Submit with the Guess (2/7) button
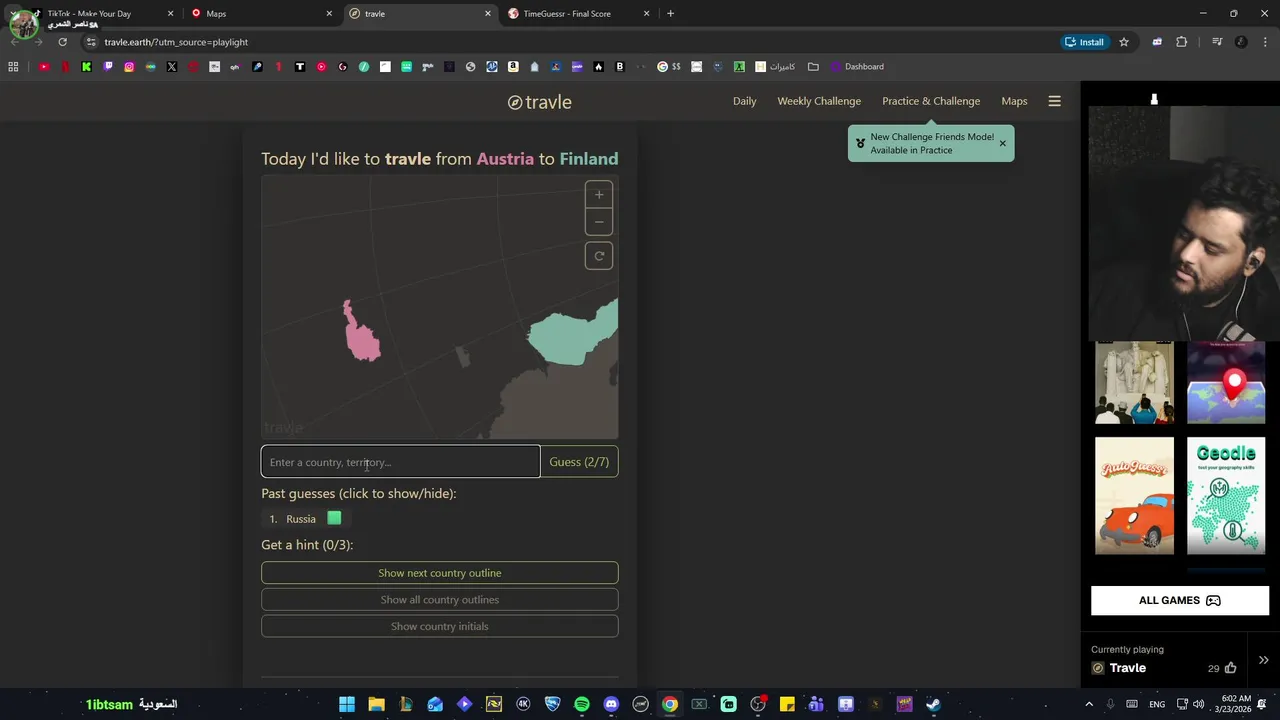 579,462
